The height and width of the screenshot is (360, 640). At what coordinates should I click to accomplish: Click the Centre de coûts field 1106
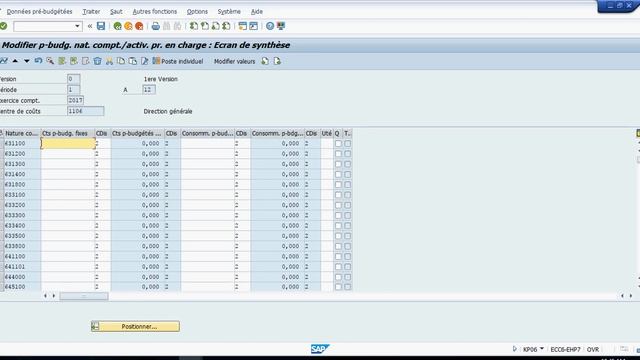pyautogui.click(x=85, y=111)
